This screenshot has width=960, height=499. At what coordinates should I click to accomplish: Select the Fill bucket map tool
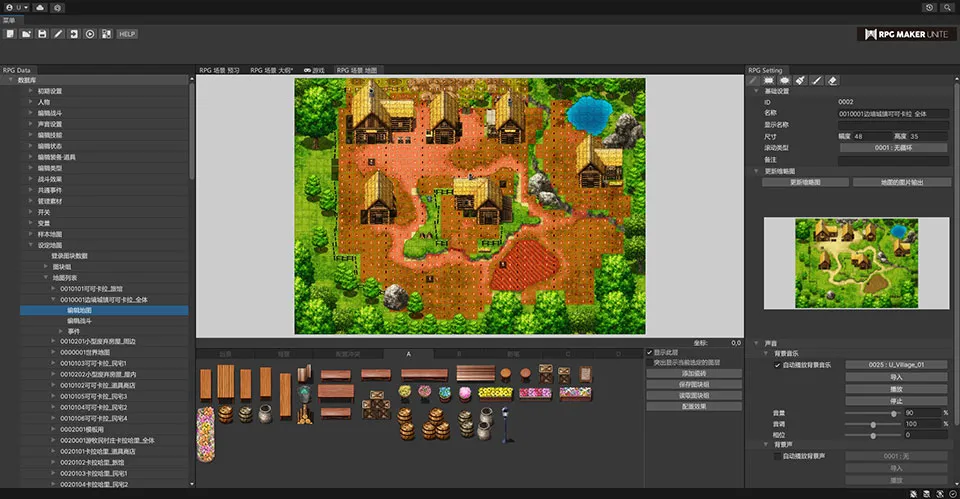801,80
